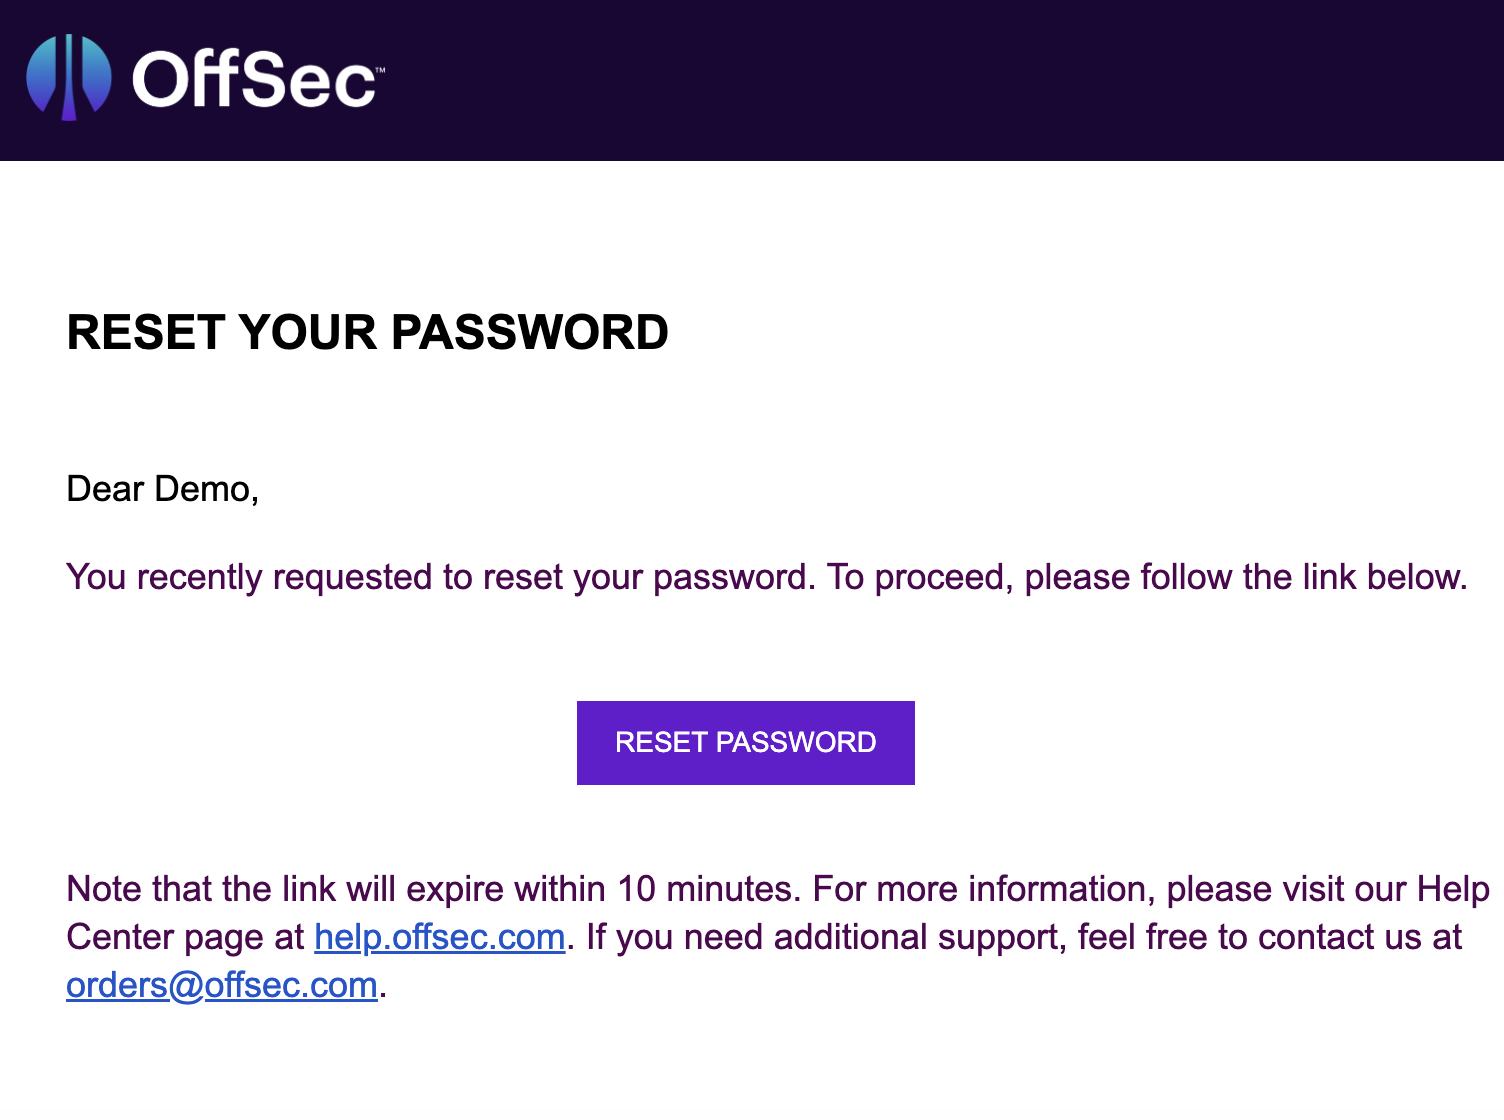Click the '10 minutes' expiry text
This screenshot has height=1120, width=1504.
coord(706,889)
